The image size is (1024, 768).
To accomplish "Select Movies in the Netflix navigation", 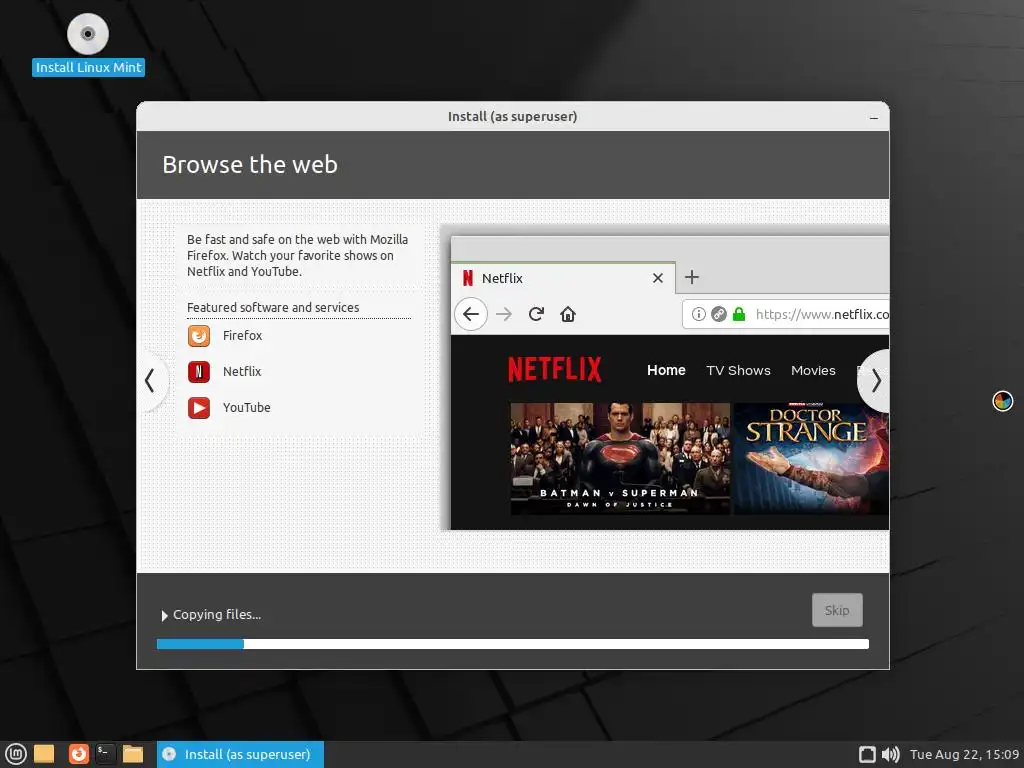I will coord(813,370).
